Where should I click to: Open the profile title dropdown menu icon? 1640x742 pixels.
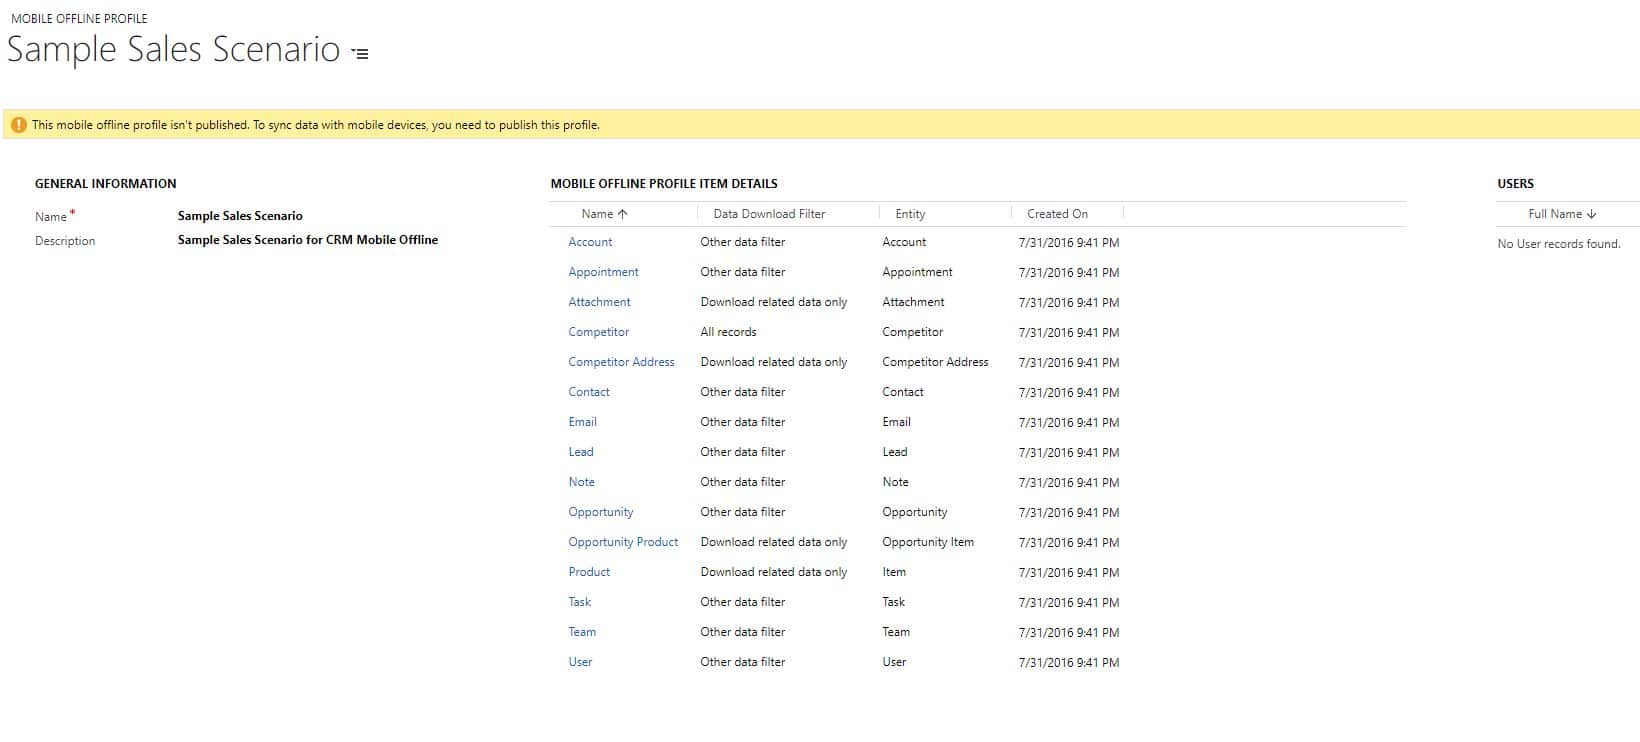coord(360,54)
